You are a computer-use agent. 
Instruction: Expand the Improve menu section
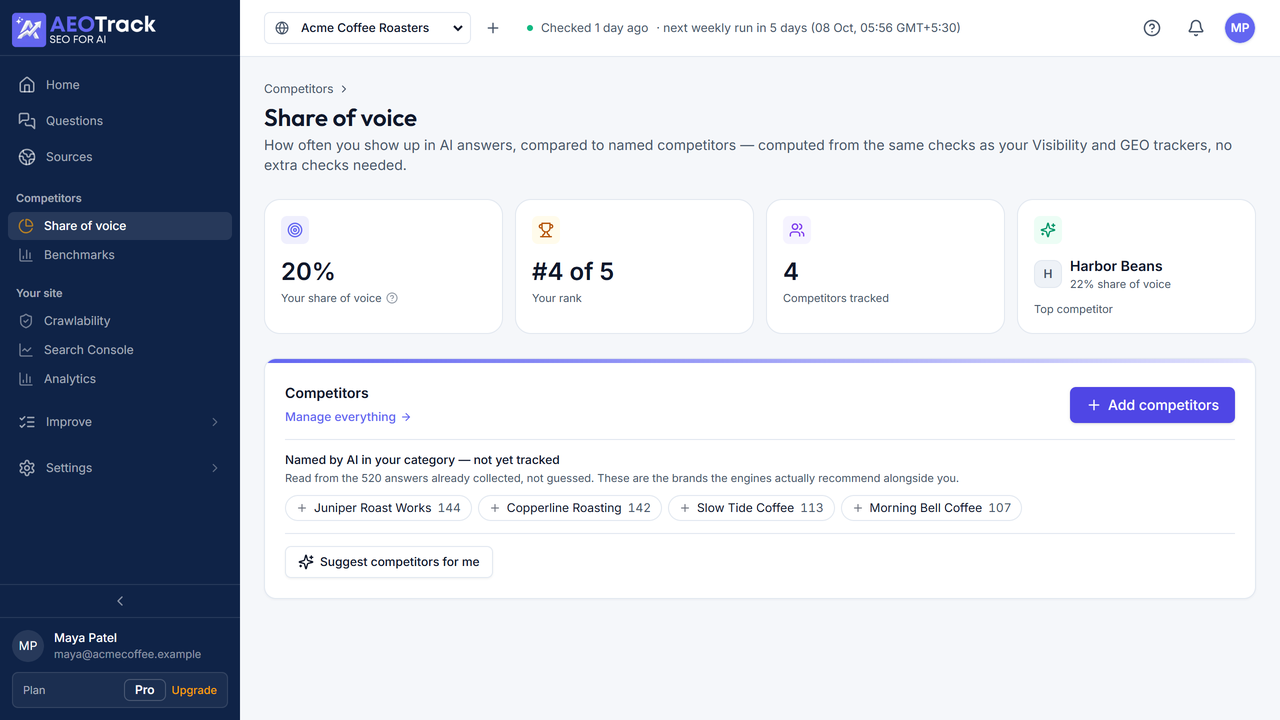[120, 422]
